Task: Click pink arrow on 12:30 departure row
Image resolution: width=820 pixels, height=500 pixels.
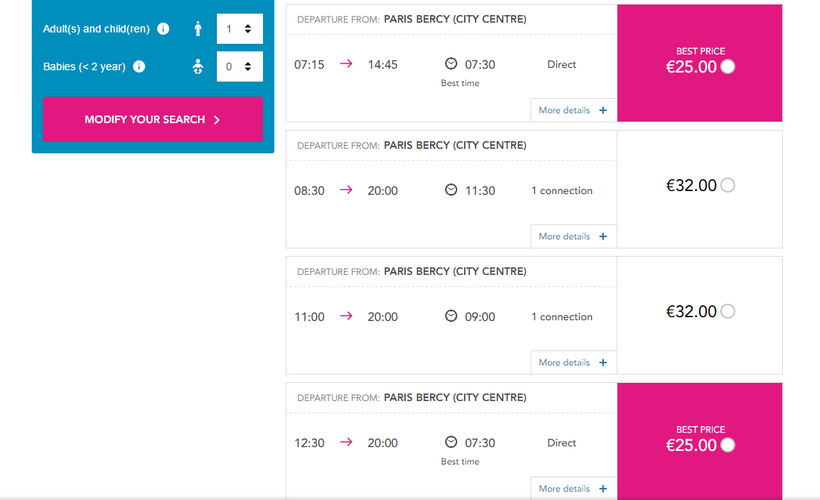Action: pyautogui.click(x=346, y=442)
